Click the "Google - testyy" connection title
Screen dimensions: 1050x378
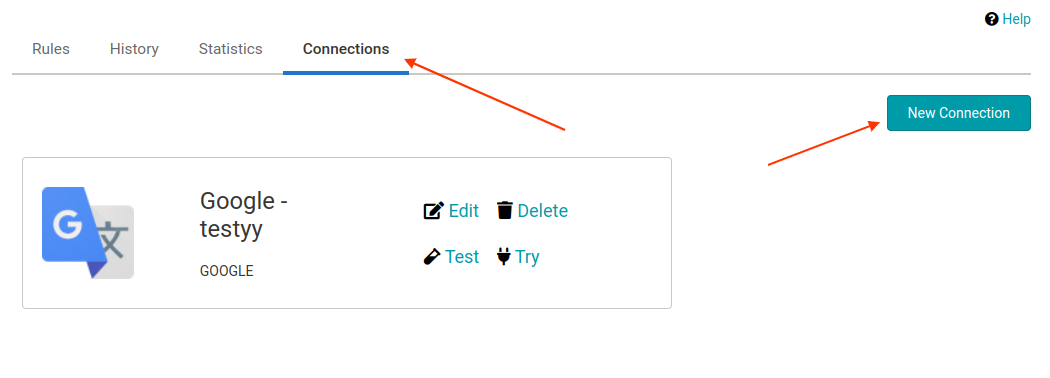tap(244, 214)
